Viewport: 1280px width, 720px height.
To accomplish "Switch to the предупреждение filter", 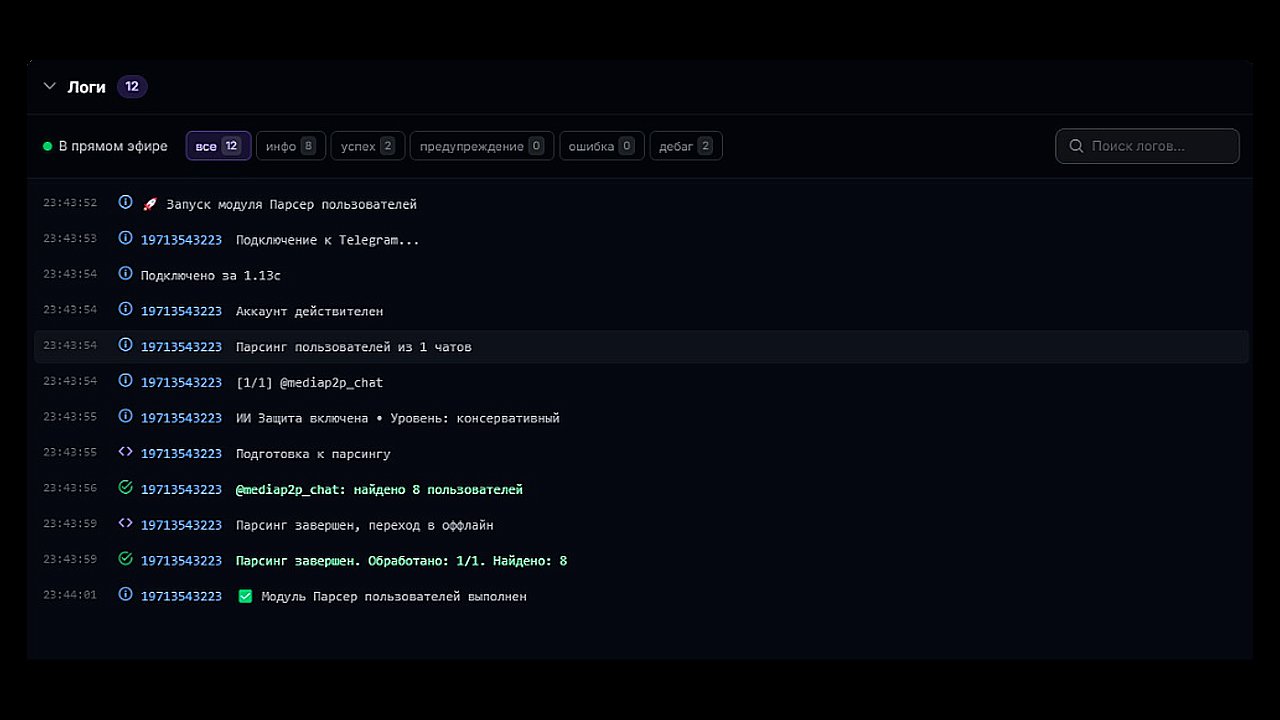I will pyautogui.click(x=482, y=146).
